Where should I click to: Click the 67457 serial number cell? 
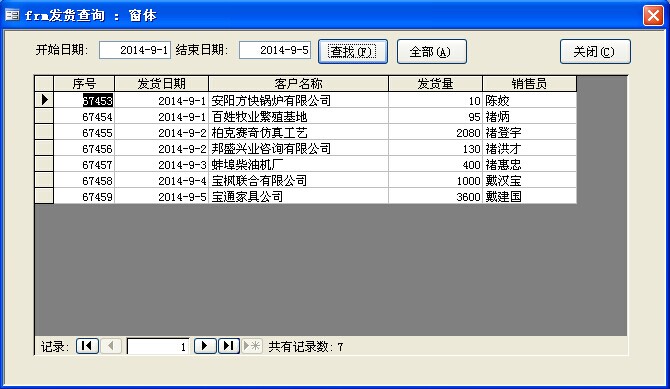(x=84, y=165)
